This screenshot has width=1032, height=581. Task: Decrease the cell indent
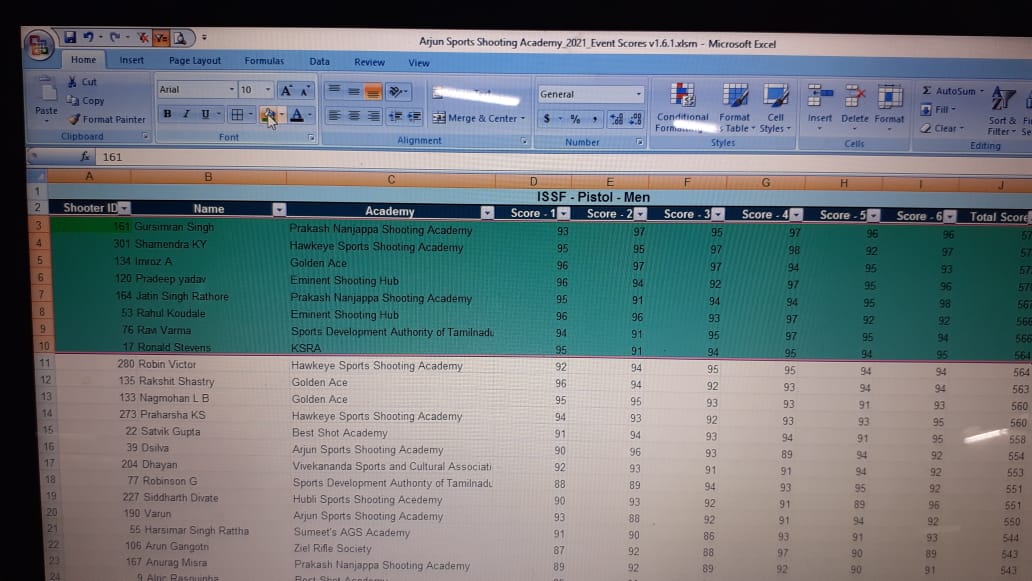coord(395,116)
